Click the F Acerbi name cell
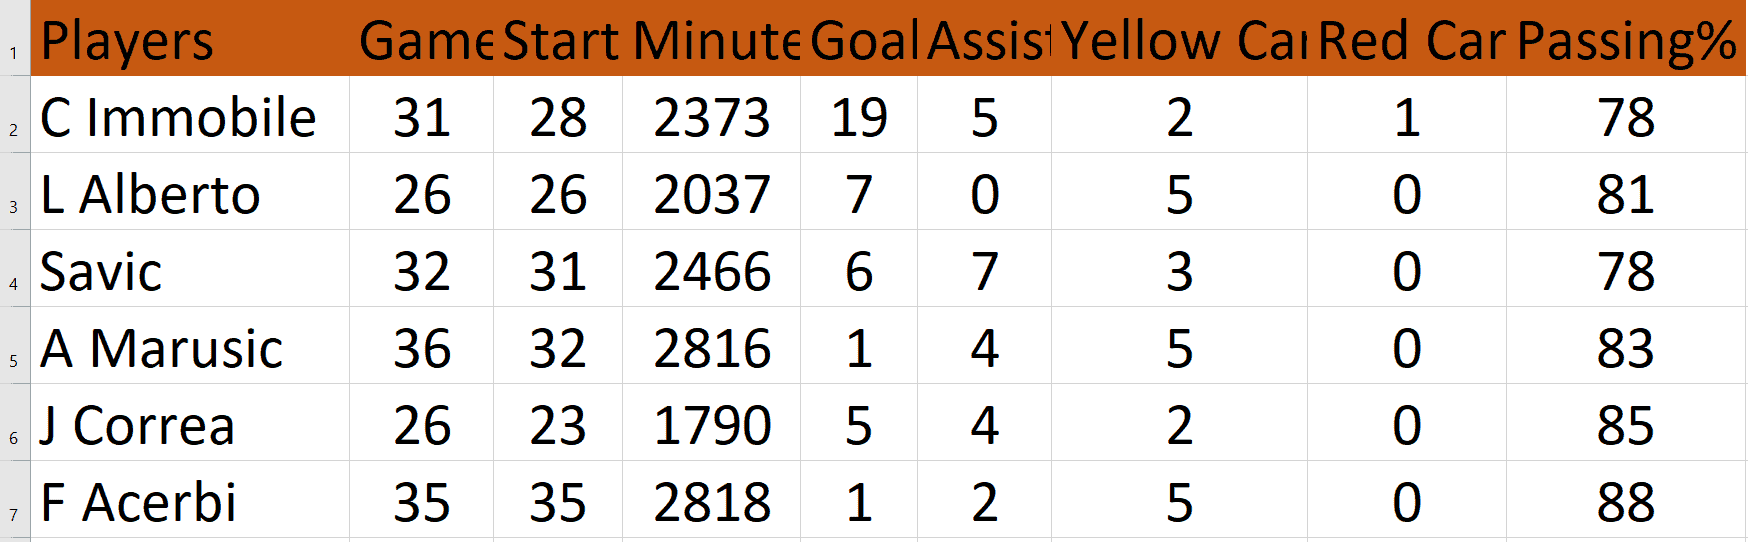Screen dimensions: 1748x542 click(190, 502)
